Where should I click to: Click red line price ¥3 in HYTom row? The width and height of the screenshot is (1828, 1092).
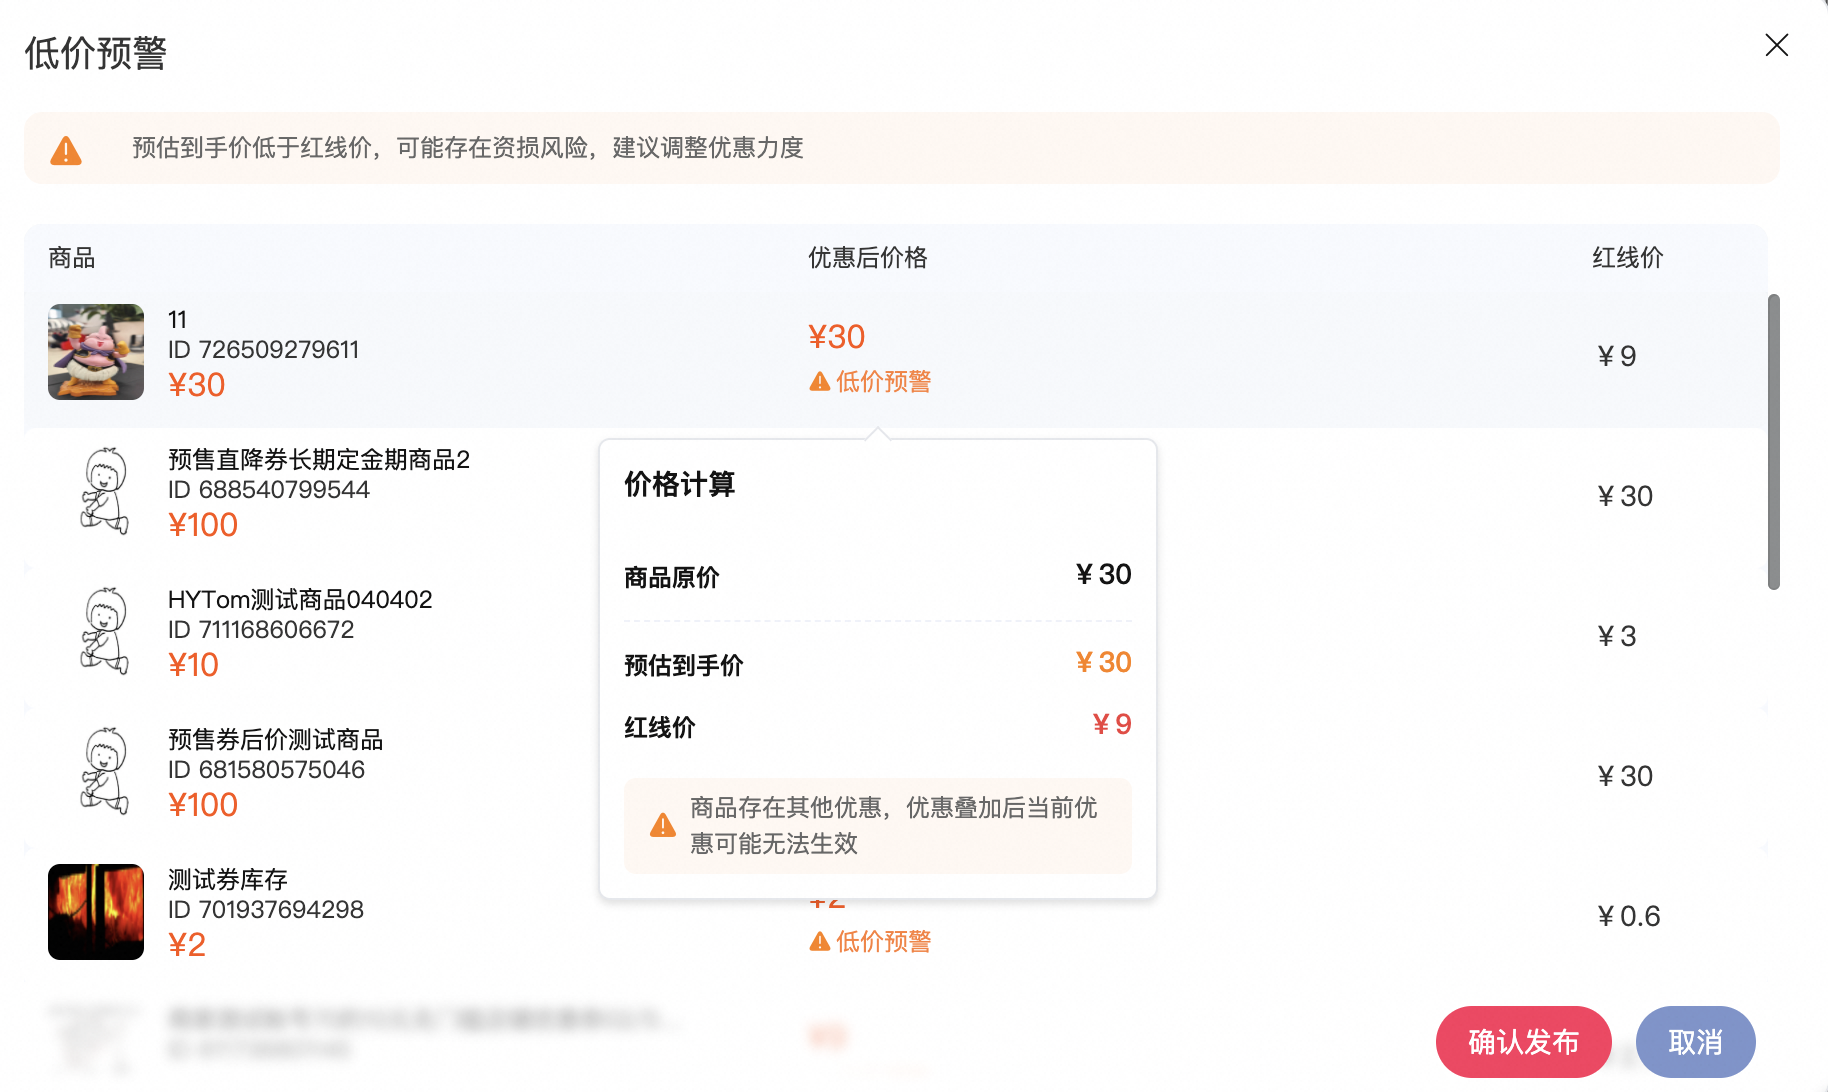point(1617,636)
